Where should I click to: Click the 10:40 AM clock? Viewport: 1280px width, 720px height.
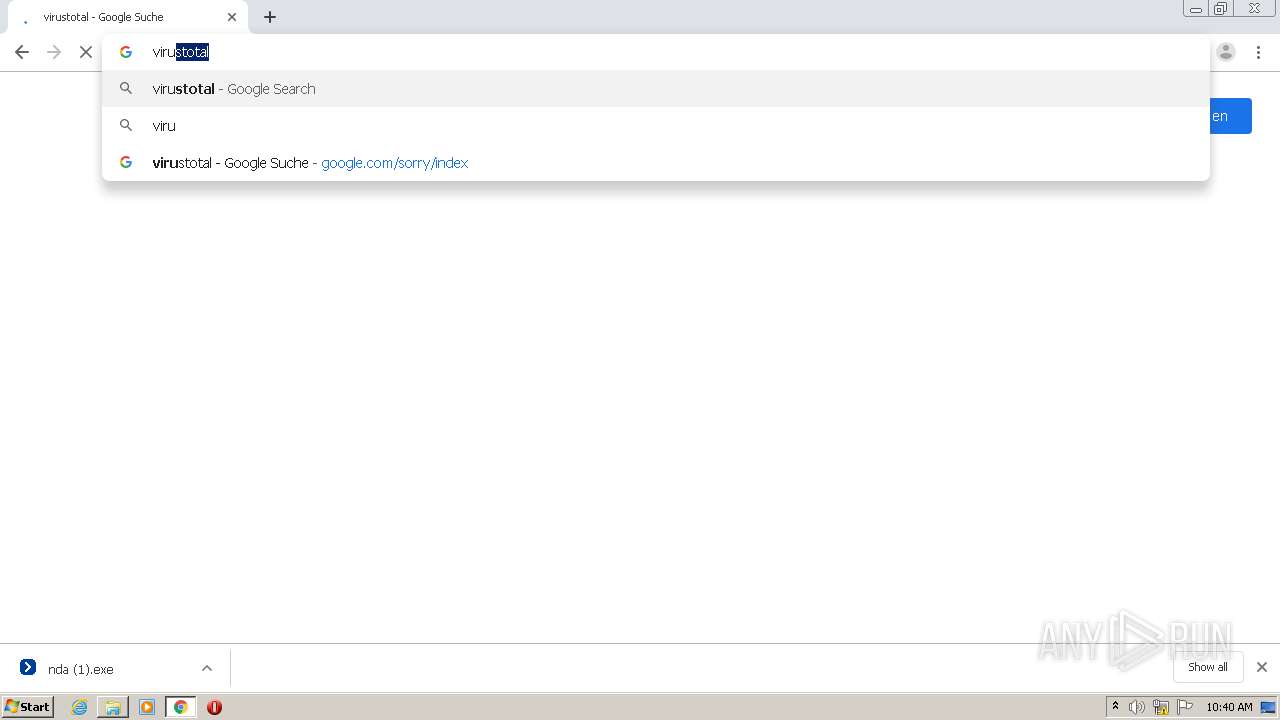[x=1229, y=707]
